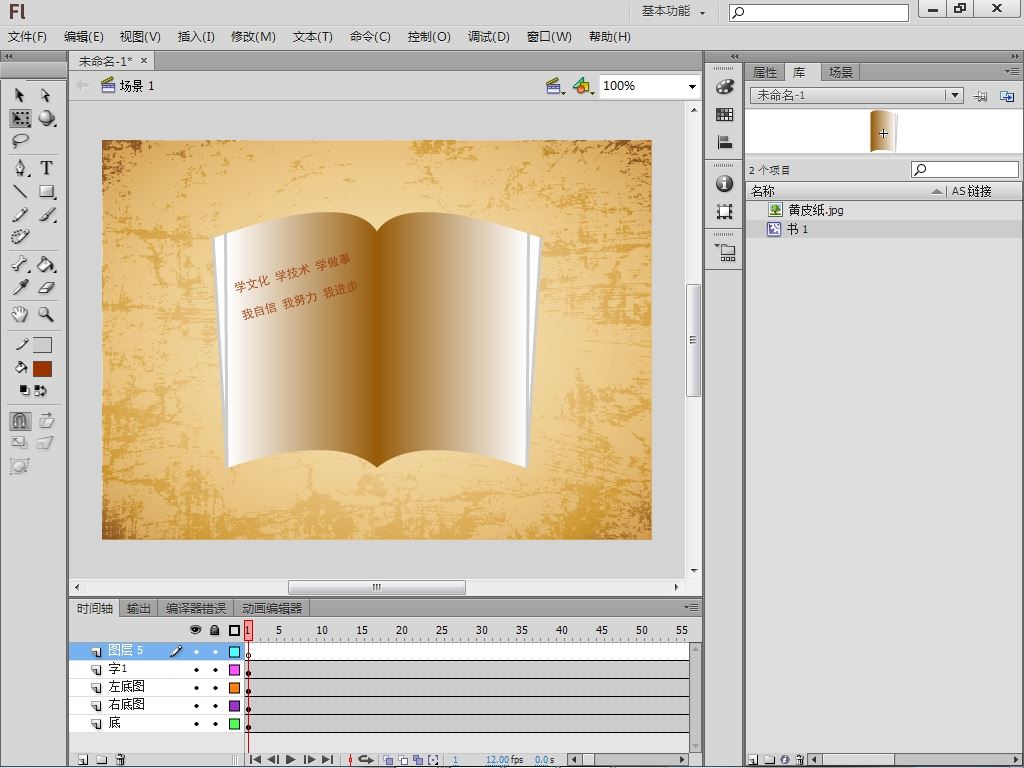
Task: Open the 100% zoom level dropdown
Action: click(x=691, y=87)
